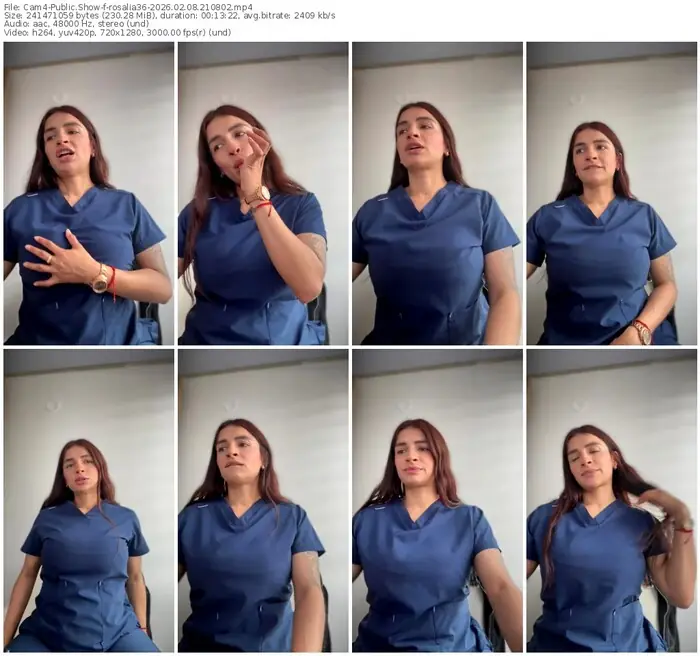700x656 pixels.
Task: Select the 230.28 MiB size text
Action: (x=131, y=15)
